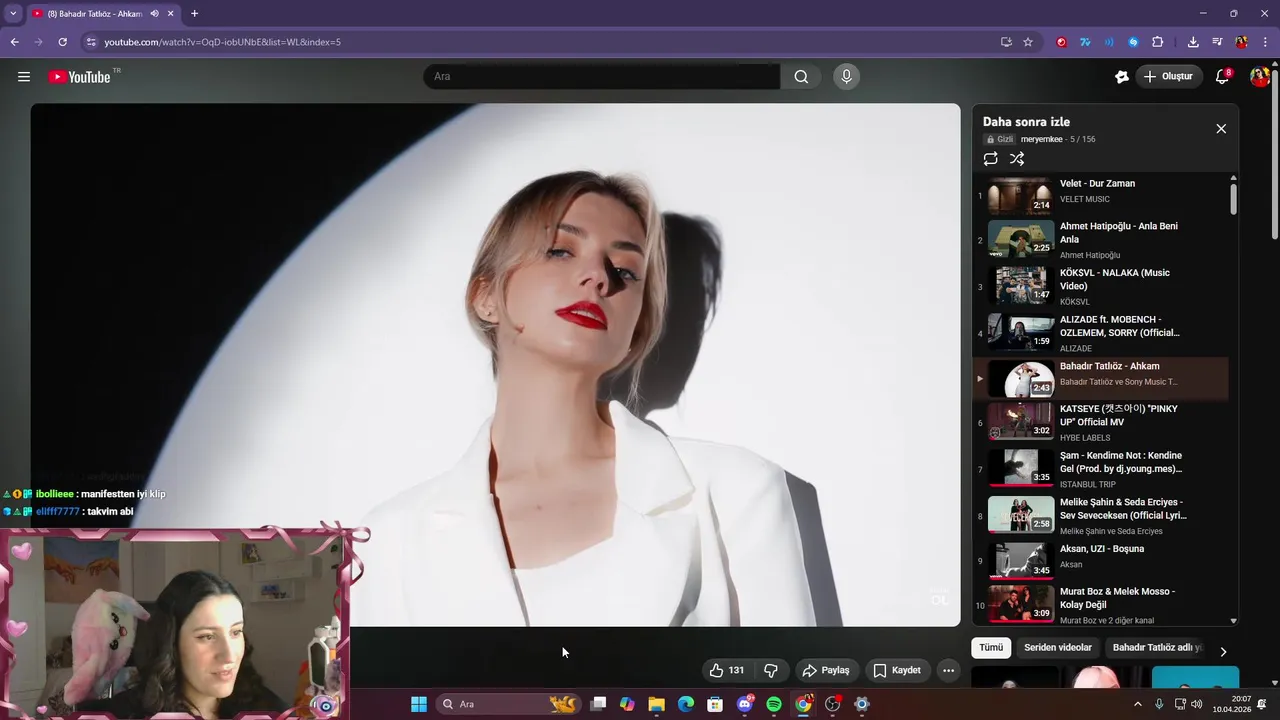This screenshot has height=720, width=1280.
Task: Open the meryemkee playlist owner link
Action: (1041, 139)
